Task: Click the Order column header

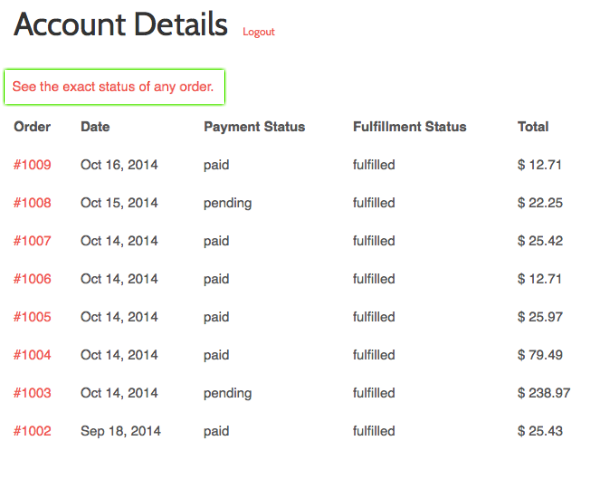Action: click(32, 127)
